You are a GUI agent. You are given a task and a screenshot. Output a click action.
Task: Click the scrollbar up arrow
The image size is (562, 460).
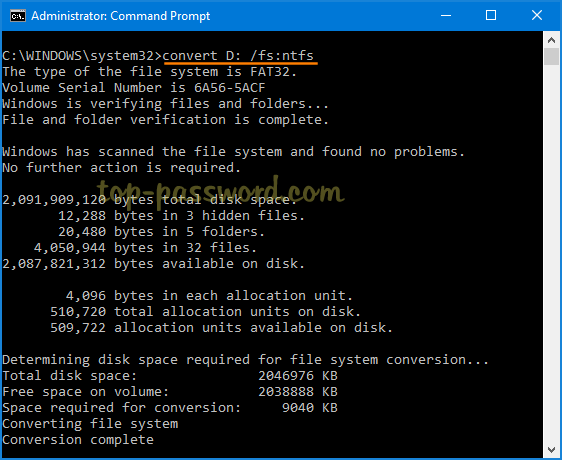coord(551,40)
